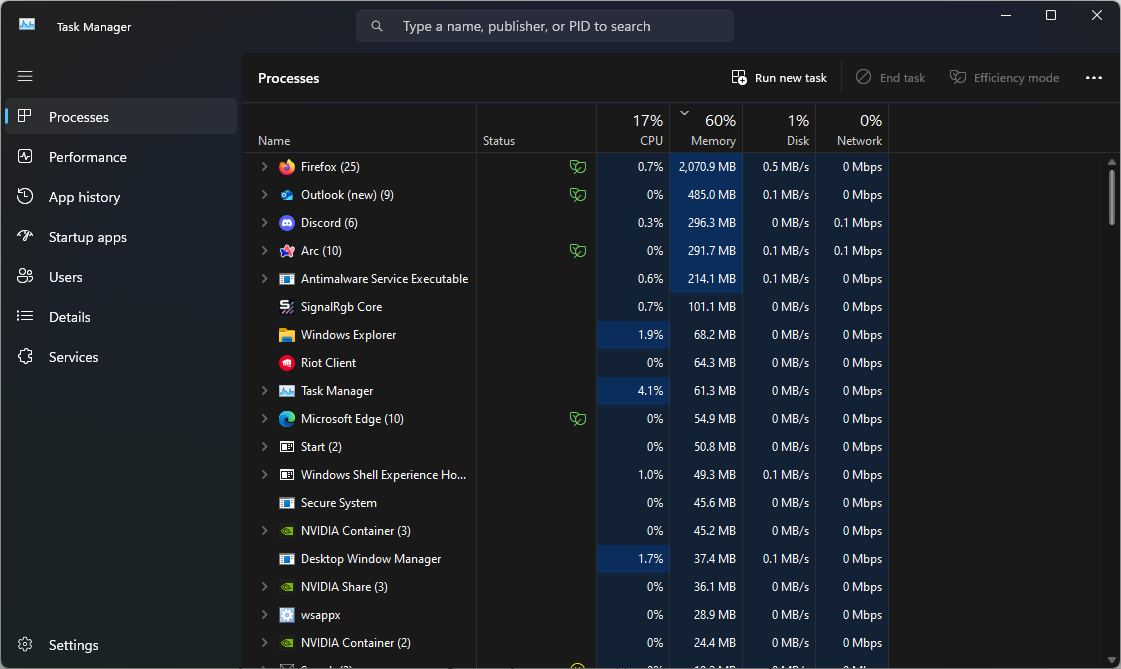The image size is (1121, 669).
Task: Sort by the Status column header
Action: 536,129
